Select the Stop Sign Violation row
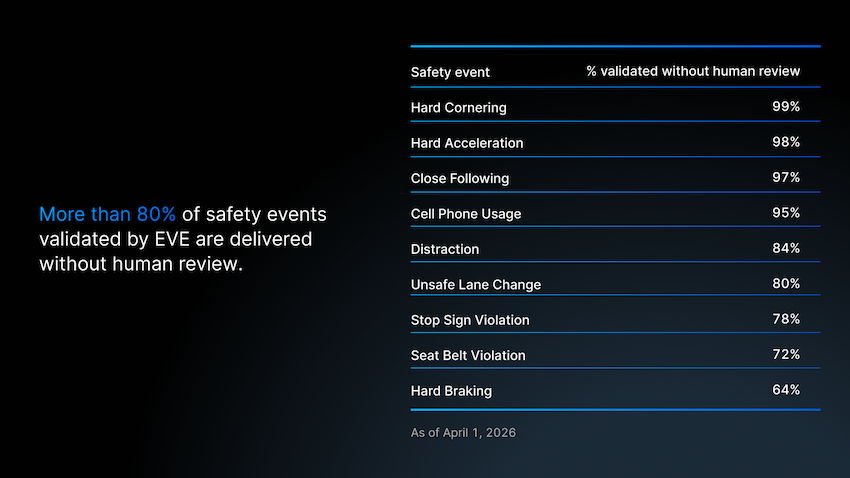 tap(470, 320)
